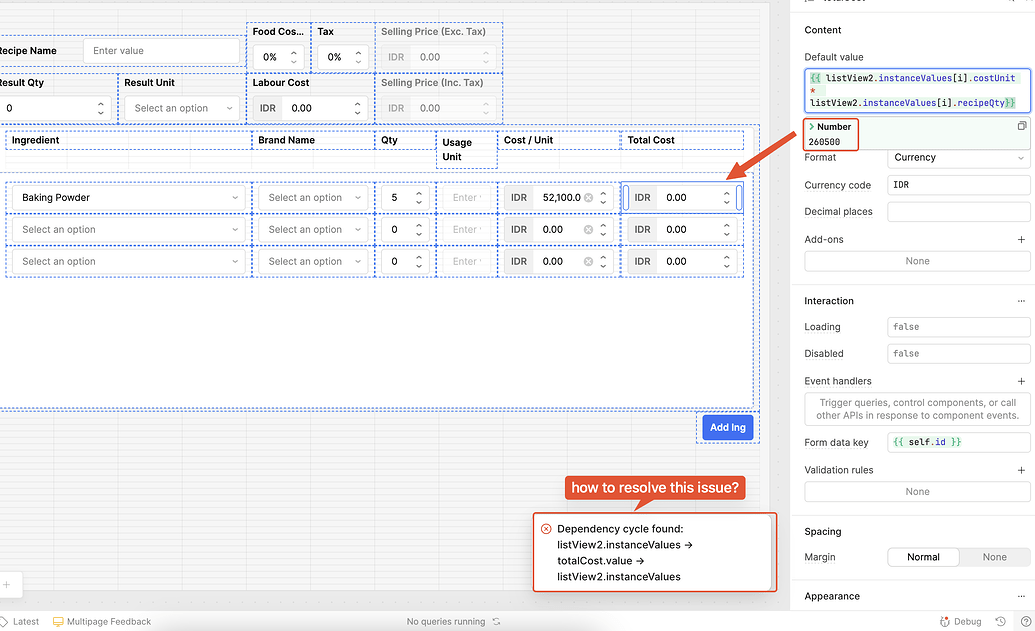Decrease the Tax percentage

pyautogui.click(x=358, y=61)
